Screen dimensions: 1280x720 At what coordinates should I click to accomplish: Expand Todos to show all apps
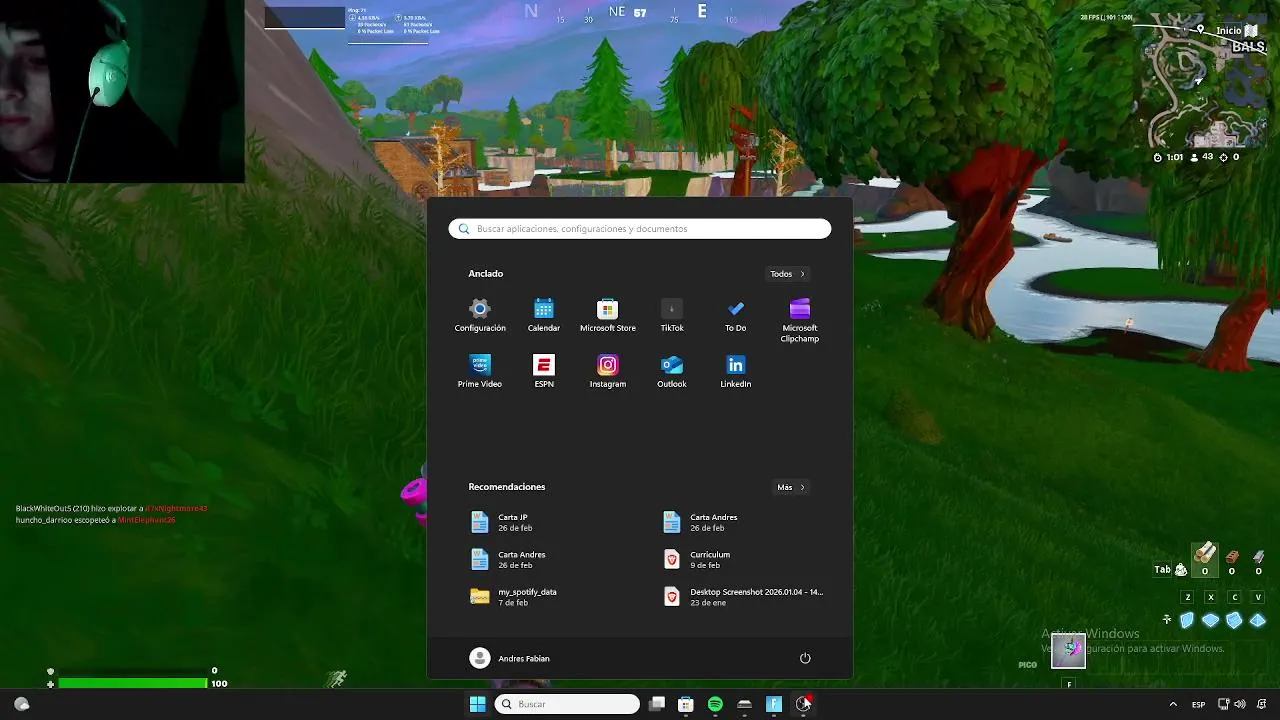[788, 274]
